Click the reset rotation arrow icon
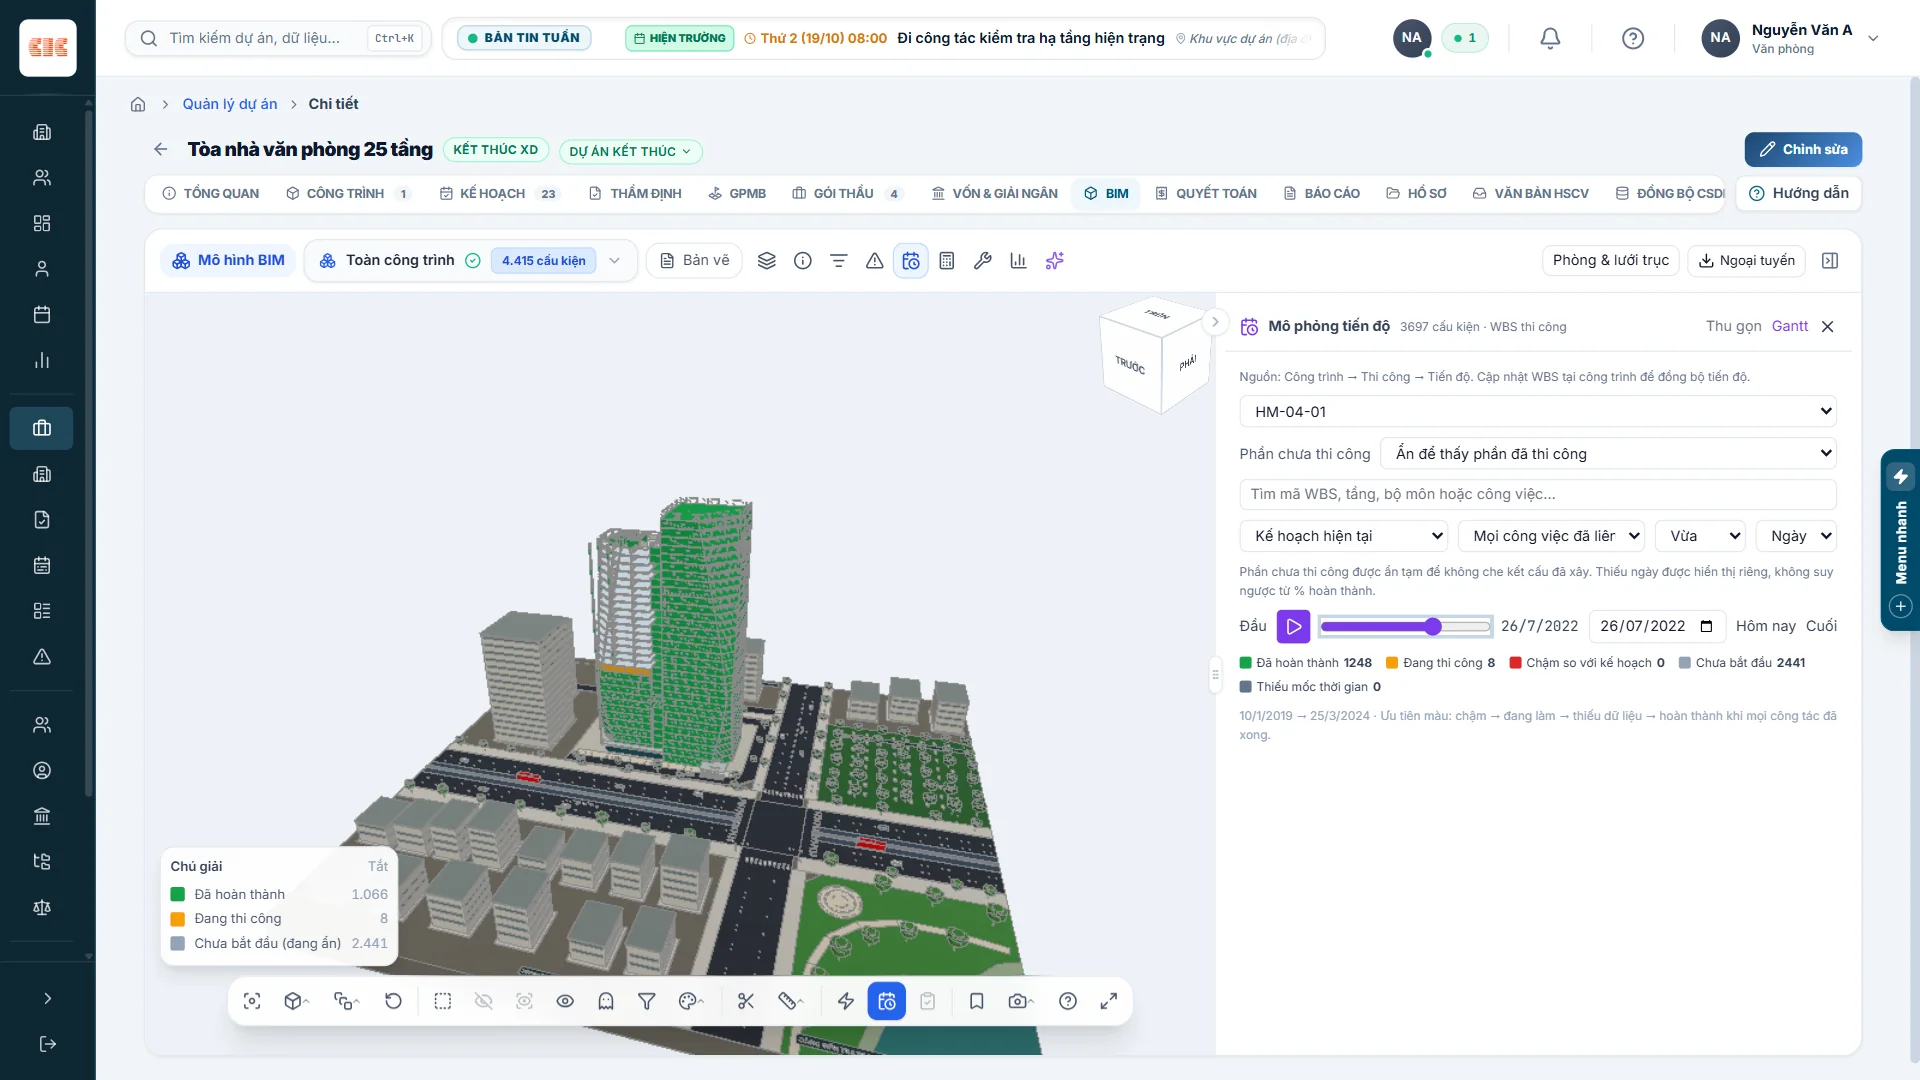The image size is (1920, 1080). (x=393, y=1001)
